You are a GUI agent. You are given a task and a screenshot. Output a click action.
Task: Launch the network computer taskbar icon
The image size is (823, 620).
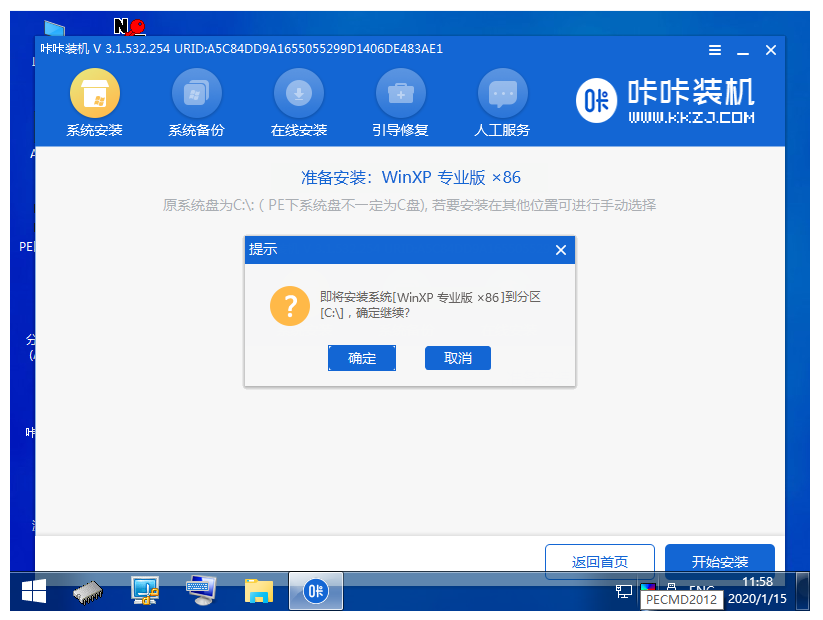click(146, 592)
